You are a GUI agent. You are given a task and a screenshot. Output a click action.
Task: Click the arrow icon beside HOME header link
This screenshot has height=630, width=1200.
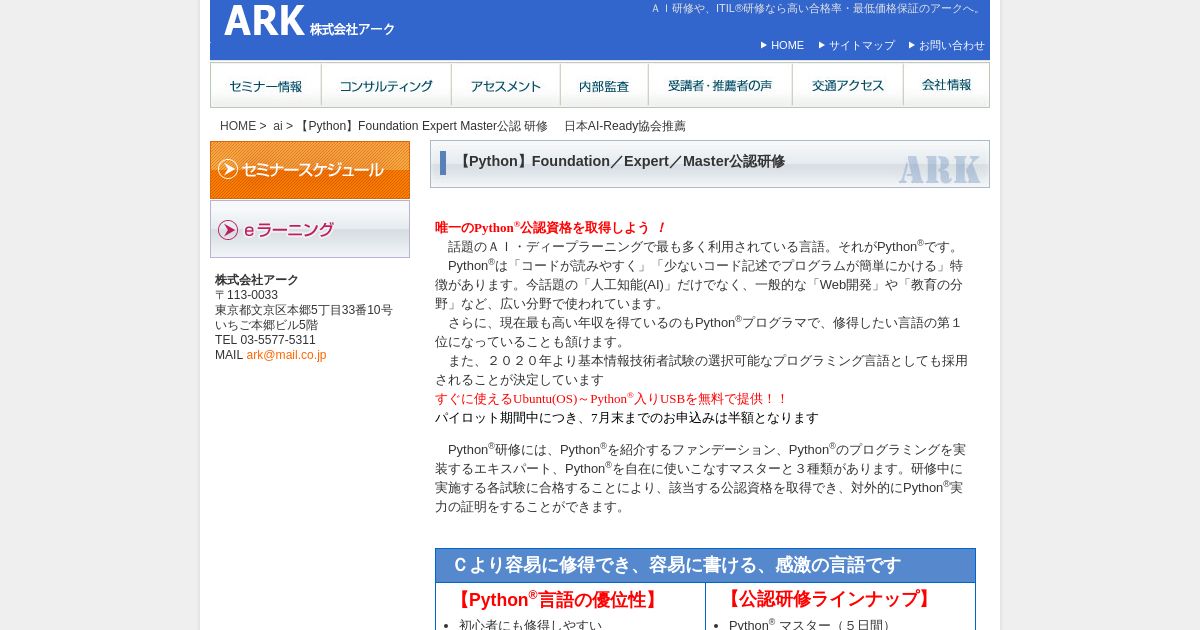[x=764, y=45]
